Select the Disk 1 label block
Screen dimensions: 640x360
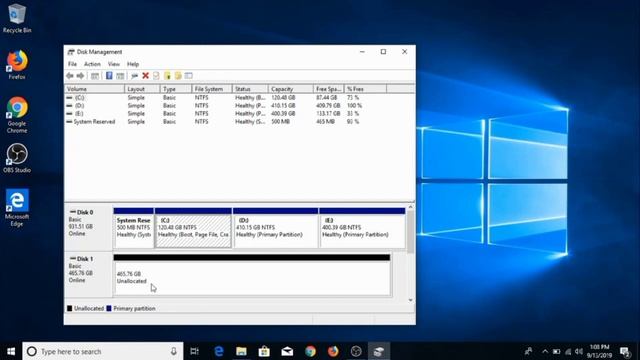[88, 274]
